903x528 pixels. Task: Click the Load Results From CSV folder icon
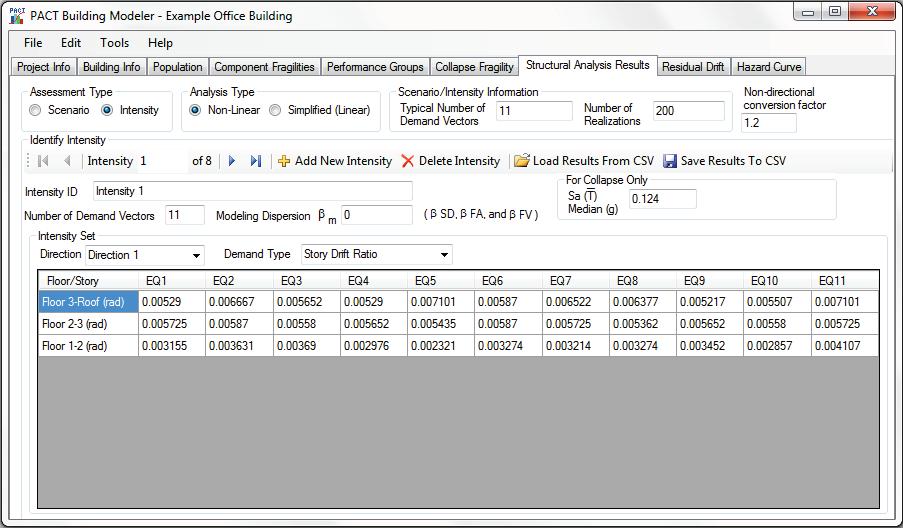522,161
